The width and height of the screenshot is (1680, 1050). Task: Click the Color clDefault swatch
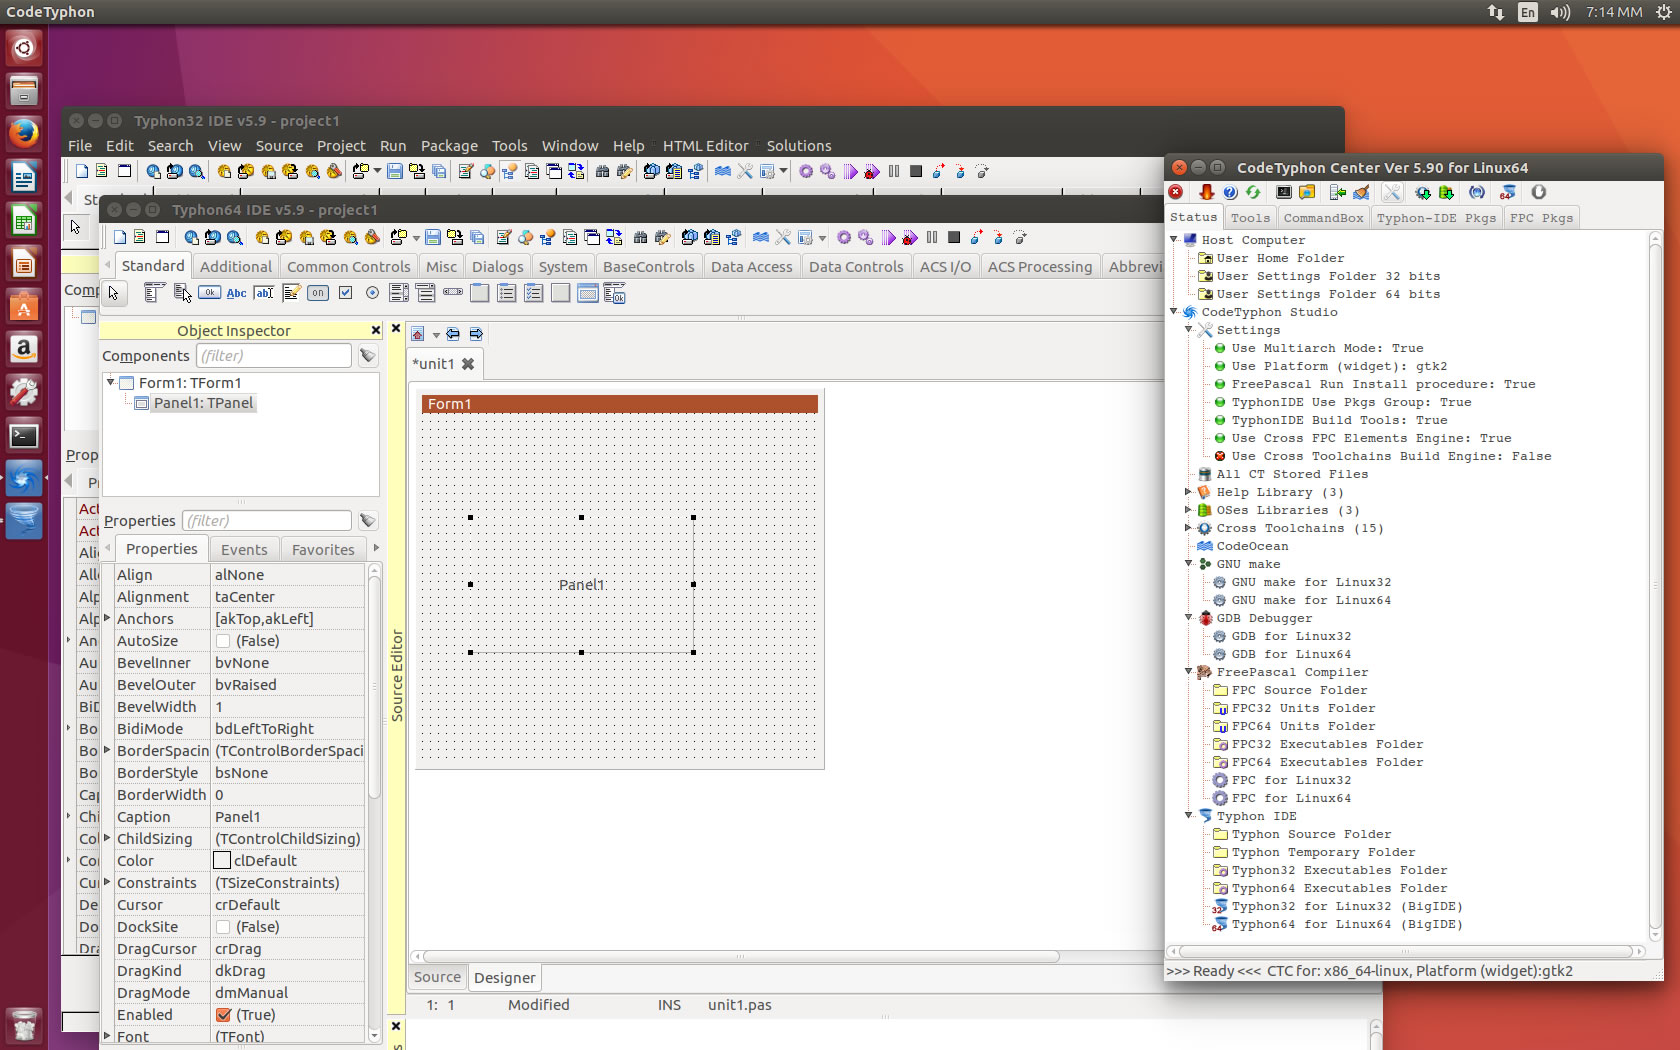(x=222, y=860)
